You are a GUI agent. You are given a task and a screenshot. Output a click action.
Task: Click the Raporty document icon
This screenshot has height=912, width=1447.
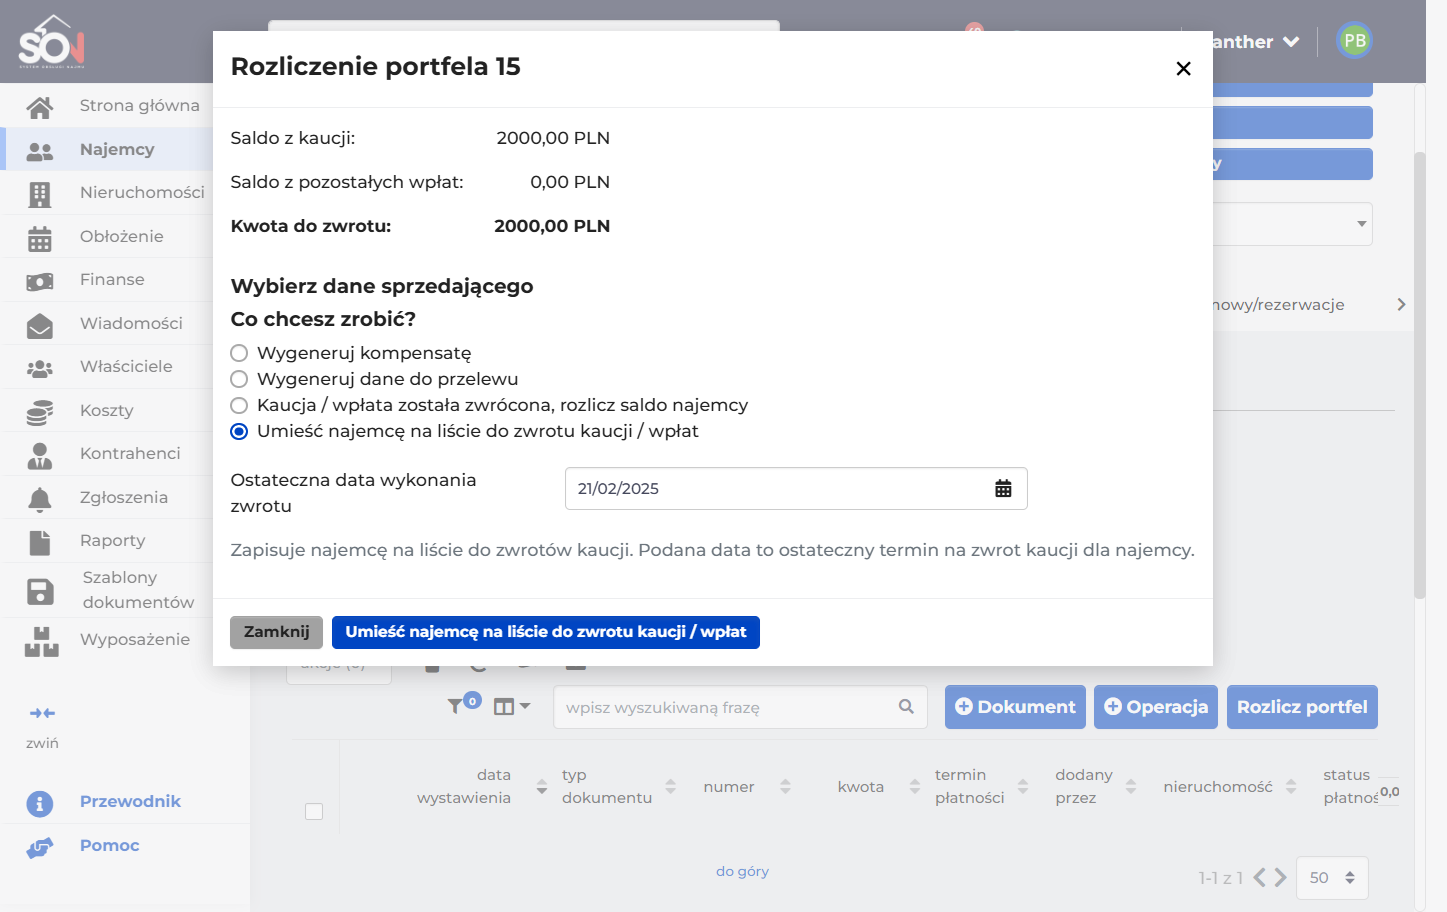[x=40, y=542]
